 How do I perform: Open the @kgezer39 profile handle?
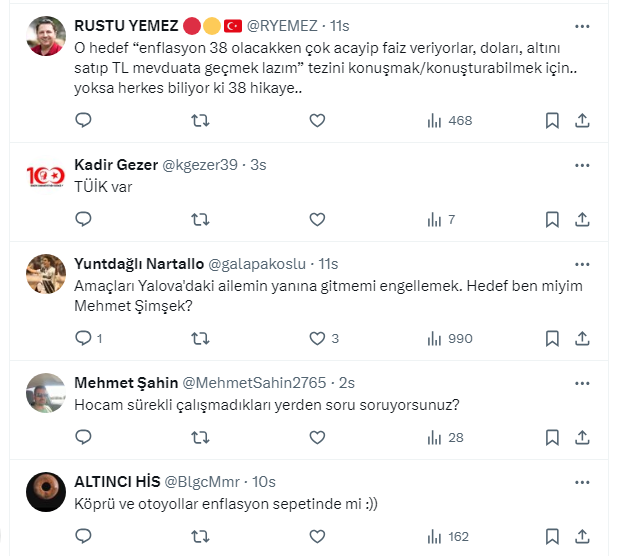click(x=200, y=164)
